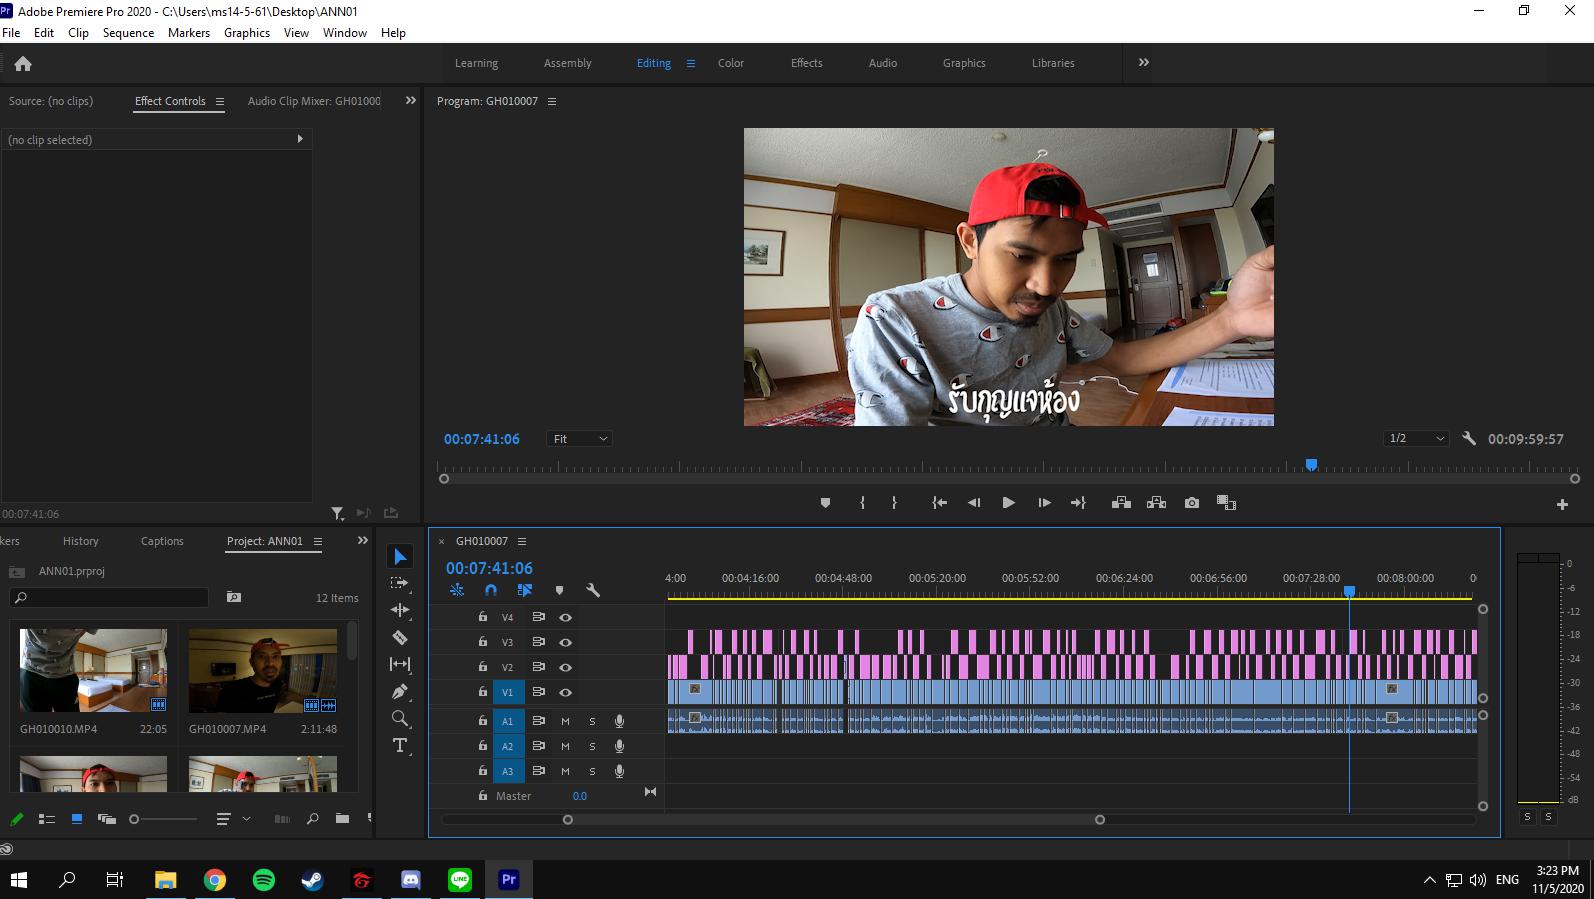Click the Home icon
This screenshot has height=899, width=1594.
pyautogui.click(x=23, y=63)
